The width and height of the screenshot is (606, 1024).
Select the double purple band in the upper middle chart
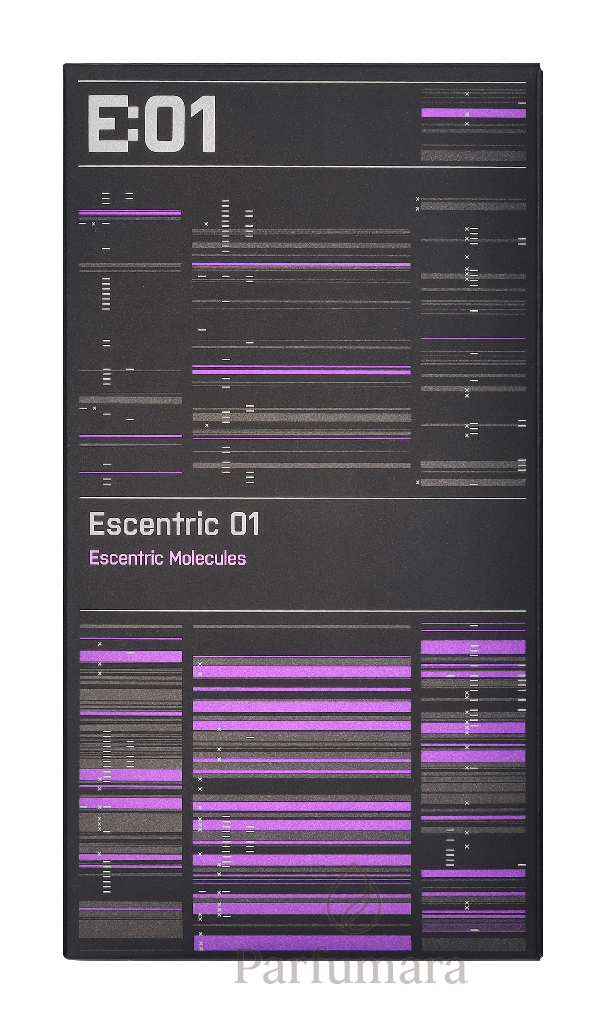[x=302, y=371]
